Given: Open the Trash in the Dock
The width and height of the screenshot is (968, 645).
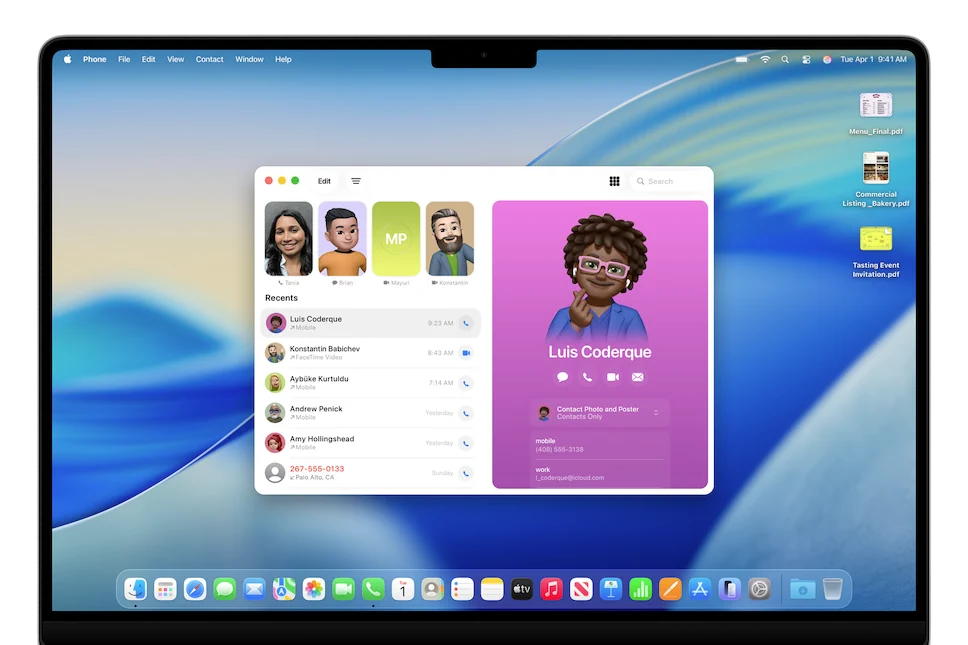Looking at the screenshot, I should click(832, 589).
